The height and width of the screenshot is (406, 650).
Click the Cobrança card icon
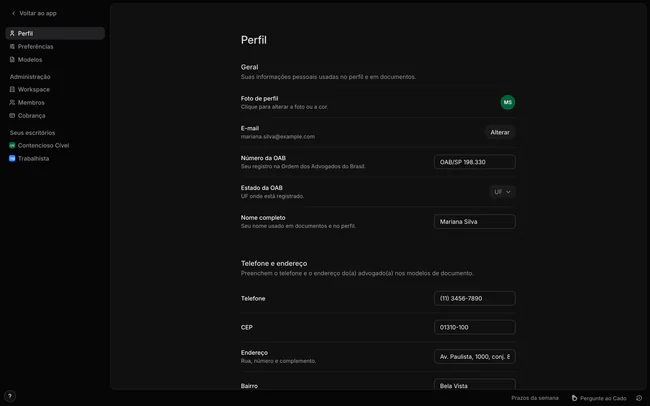pyautogui.click(x=12, y=115)
